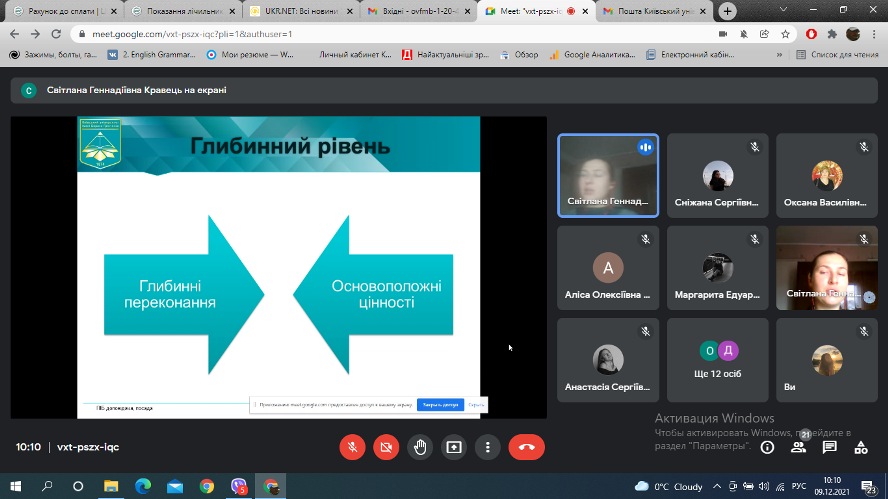Screen dimensions: 888x499
Task: Select Світлана Геннад... speaking participant tile
Action: (608, 176)
